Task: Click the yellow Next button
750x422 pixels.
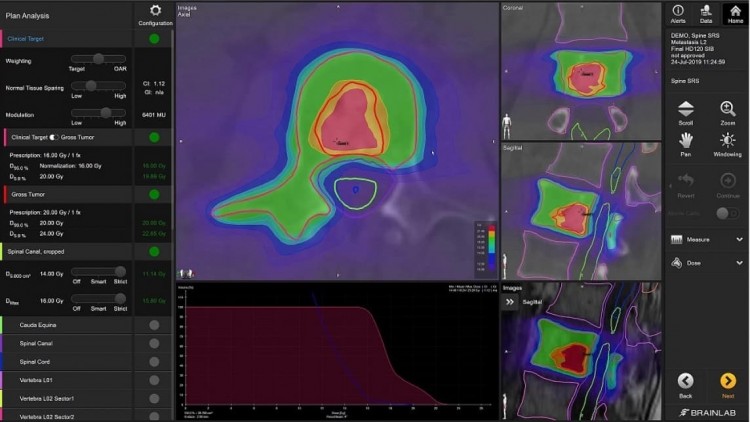Action: [x=727, y=385]
